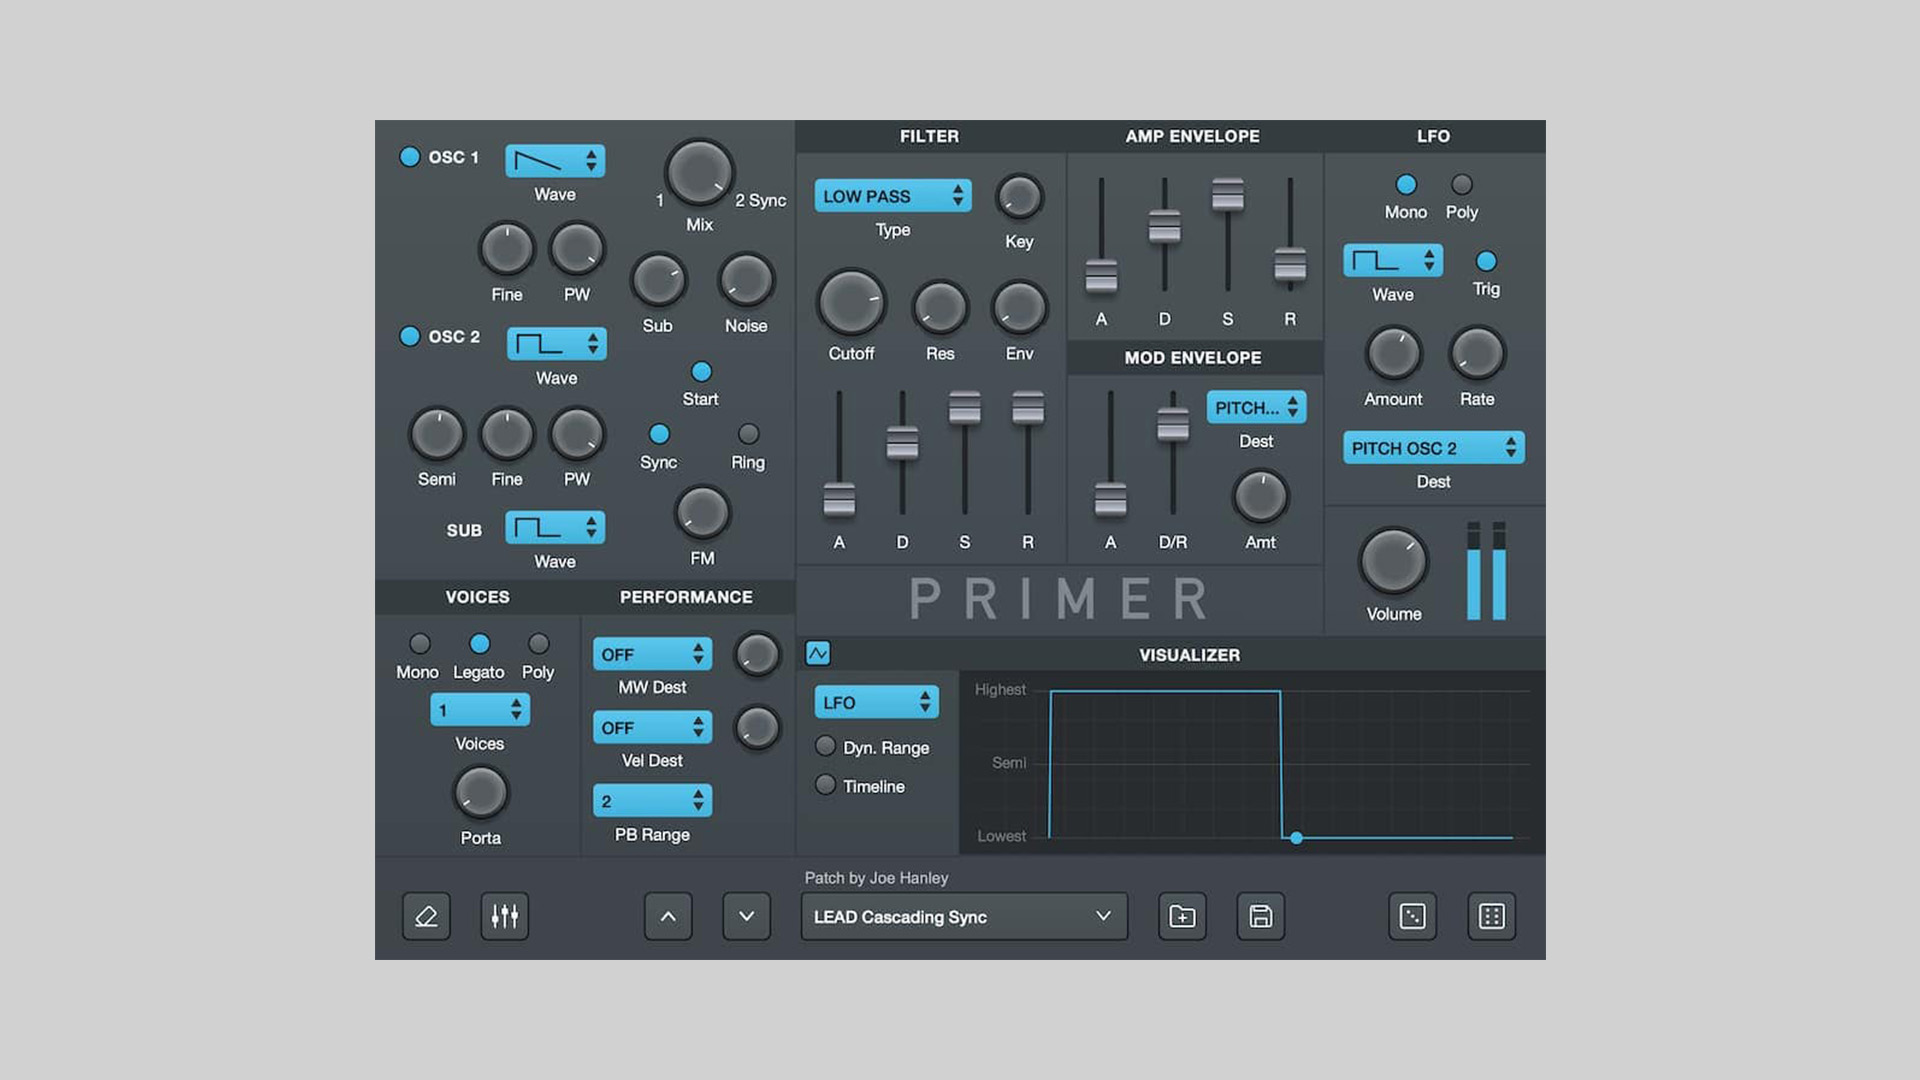The image size is (1920, 1080).
Task: Click the filter Env knob
Action: [x=1019, y=308]
